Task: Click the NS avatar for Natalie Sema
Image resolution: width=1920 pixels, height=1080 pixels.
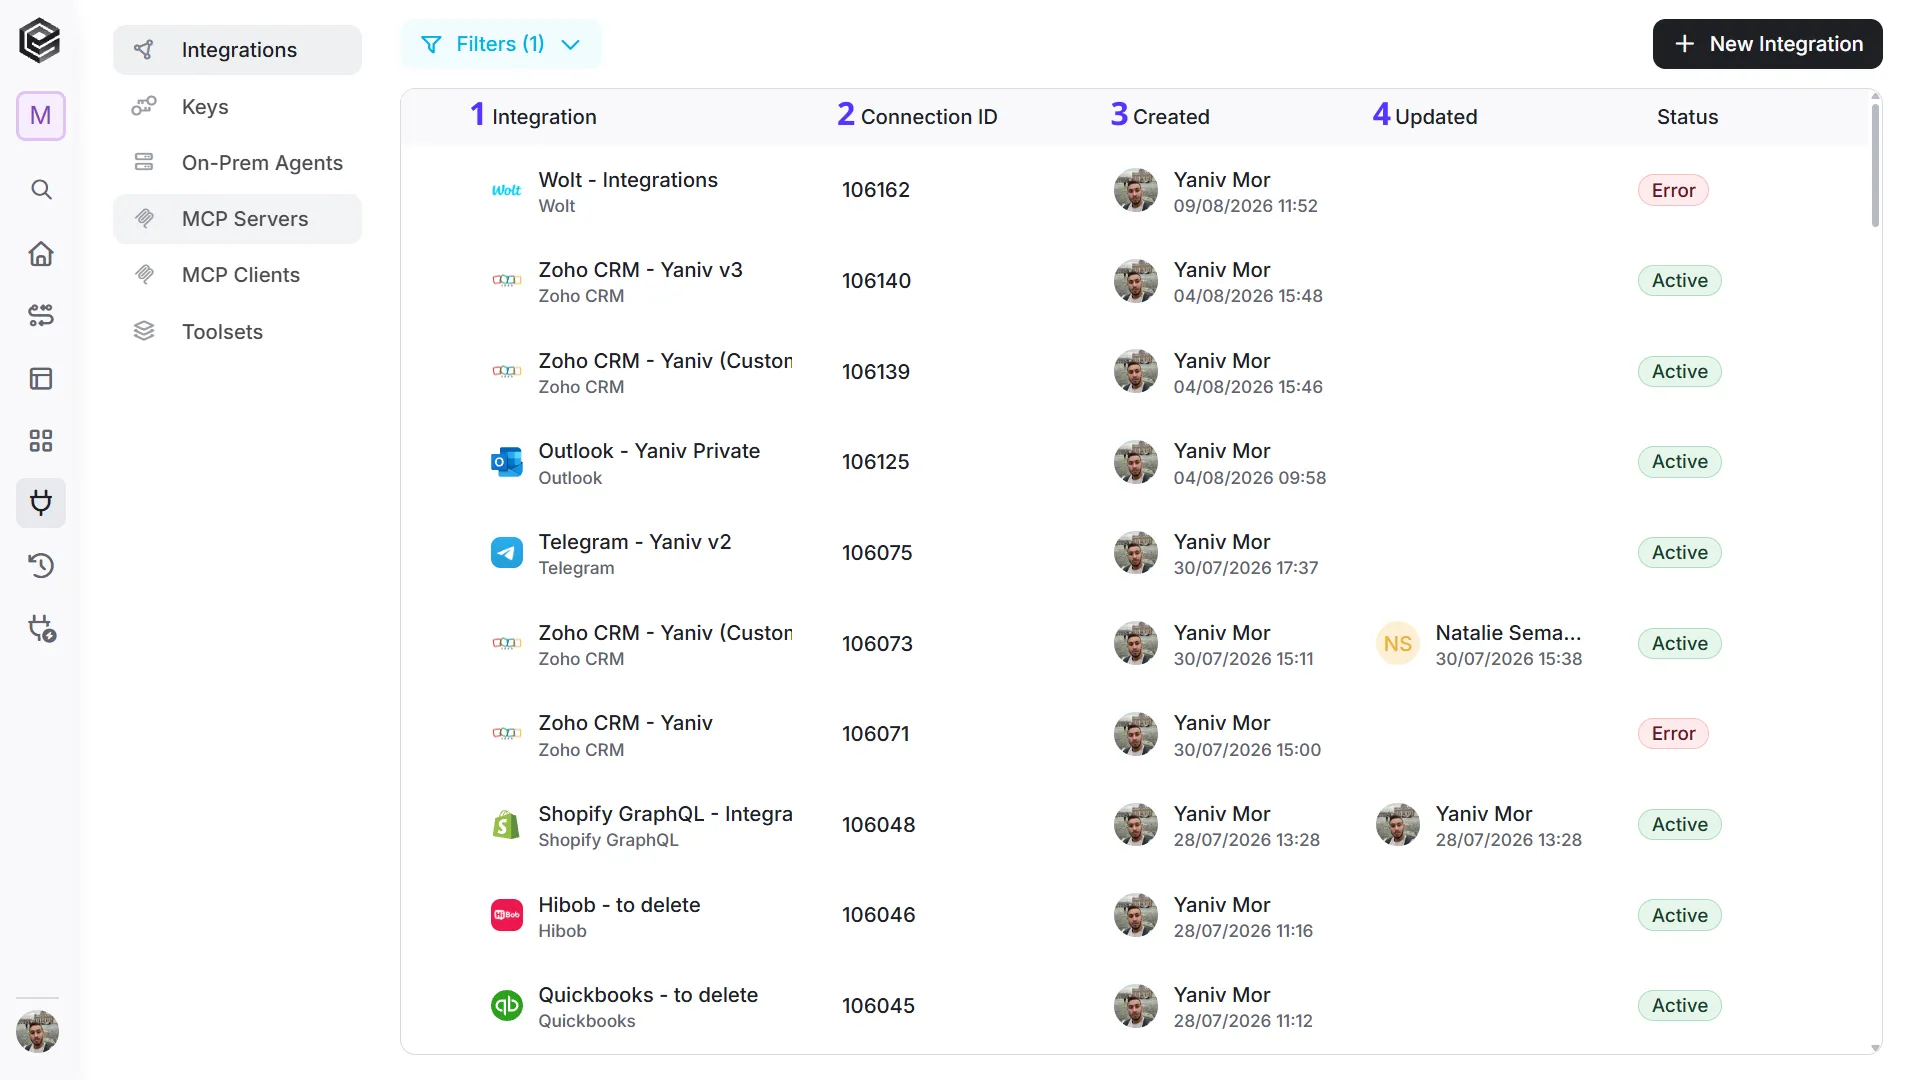Action: [x=1398, y=644]
